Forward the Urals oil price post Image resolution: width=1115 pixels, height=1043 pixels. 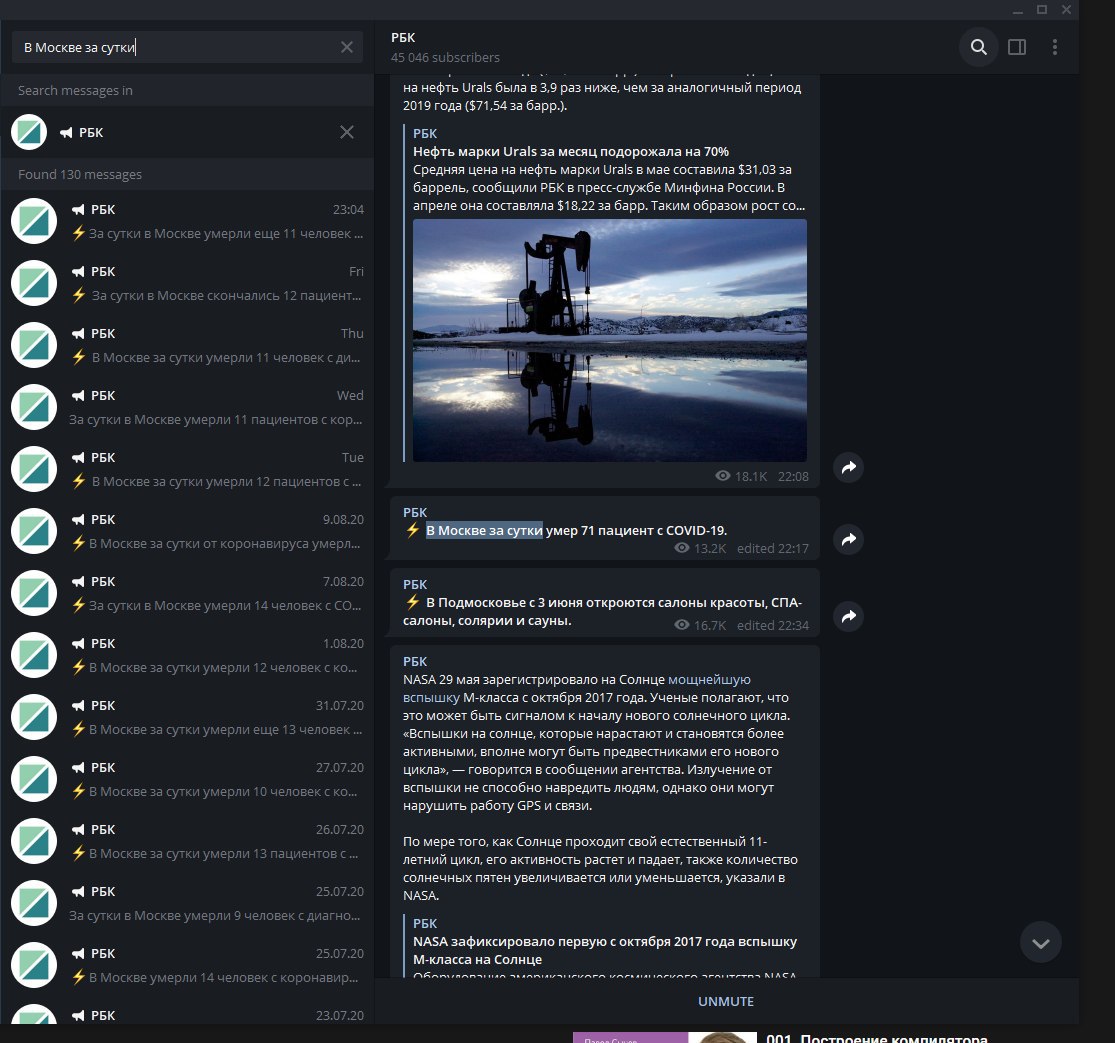tap(848, 468)
